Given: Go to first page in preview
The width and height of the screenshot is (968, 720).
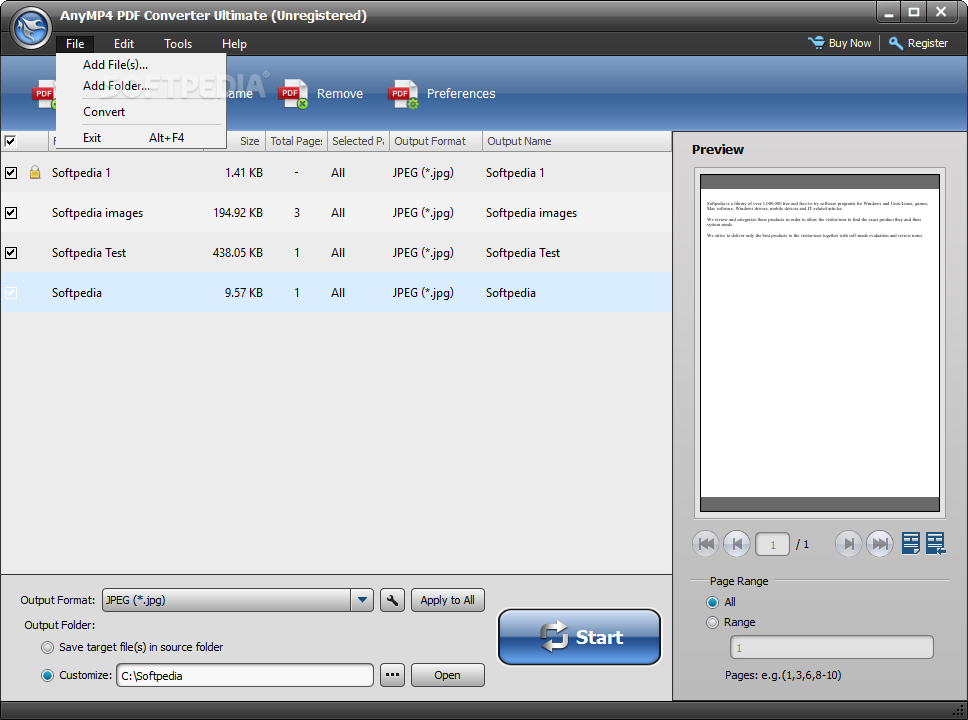Looking at the screenshot, I should [x=706, y=544].
